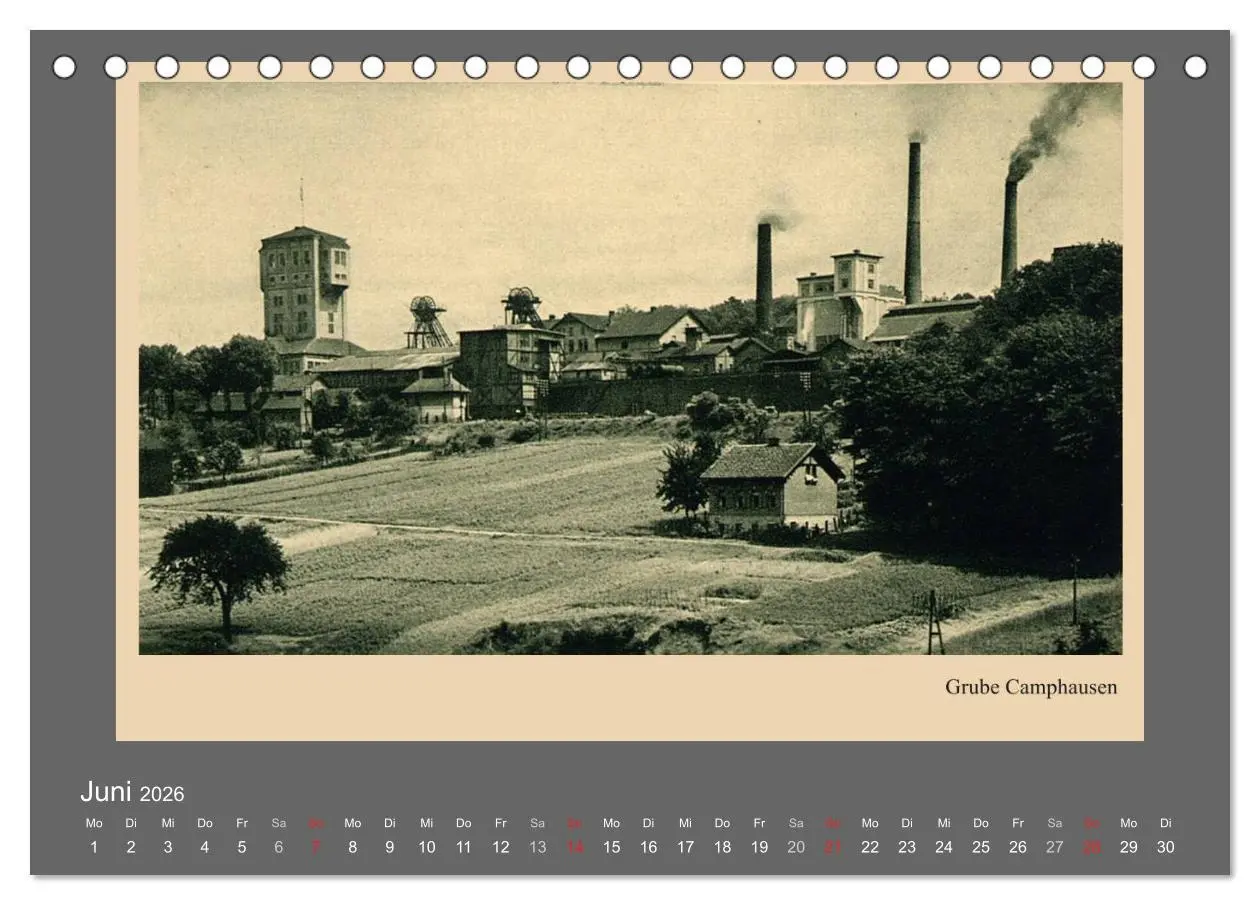Viewport: 1260px width, 905px height.
Task: Select Sunday 21 in red
Action: tap(833, 847)
